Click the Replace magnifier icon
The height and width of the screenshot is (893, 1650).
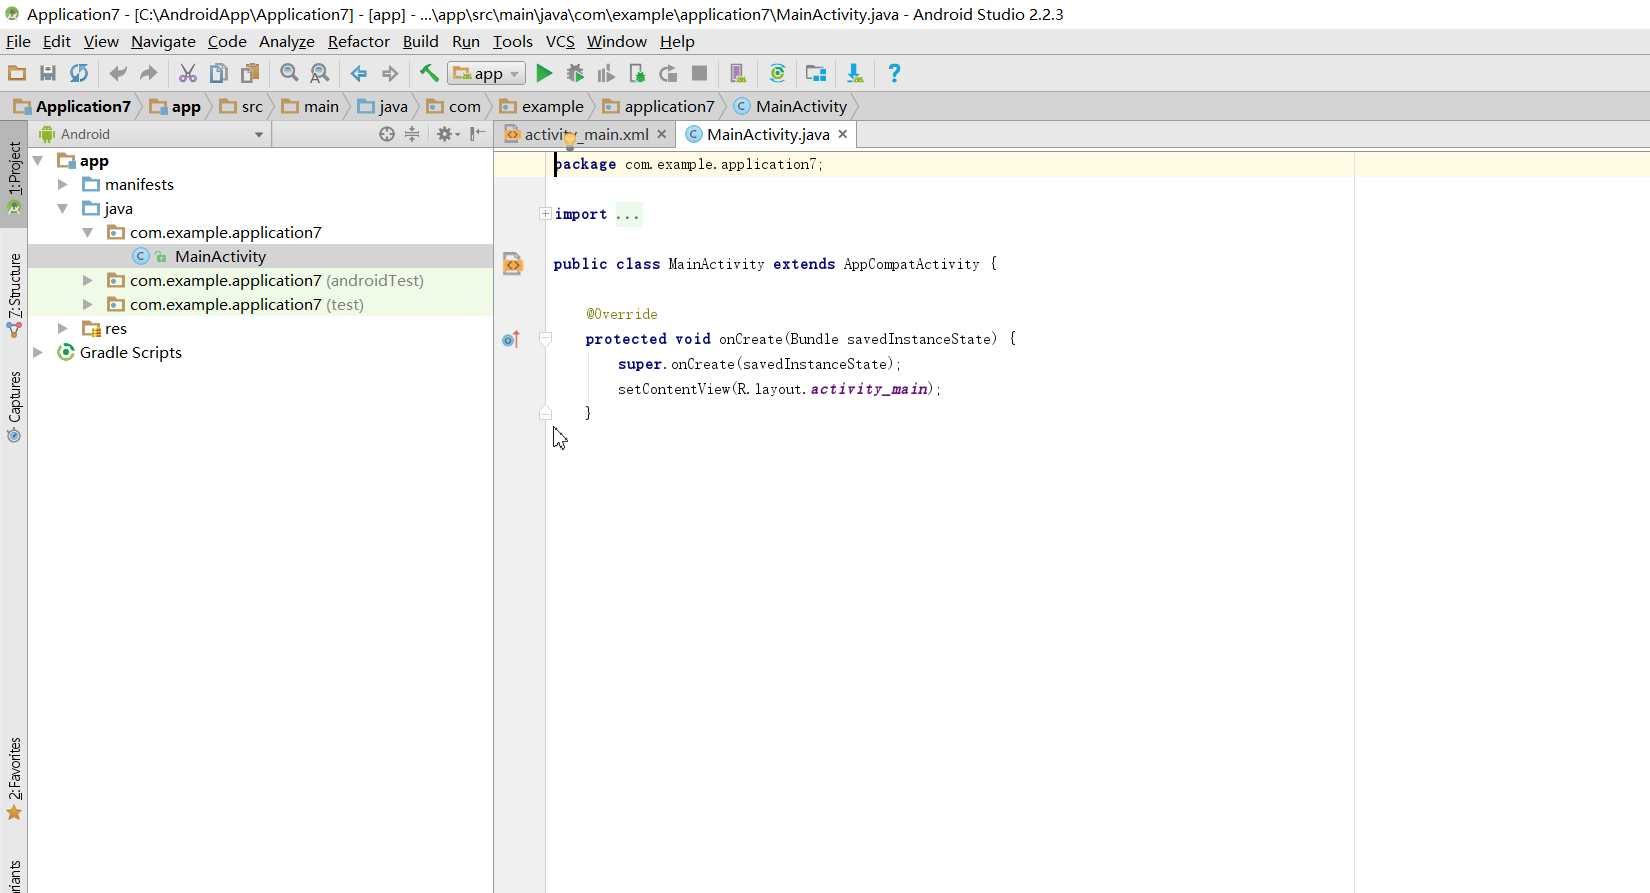pos(319,73)
